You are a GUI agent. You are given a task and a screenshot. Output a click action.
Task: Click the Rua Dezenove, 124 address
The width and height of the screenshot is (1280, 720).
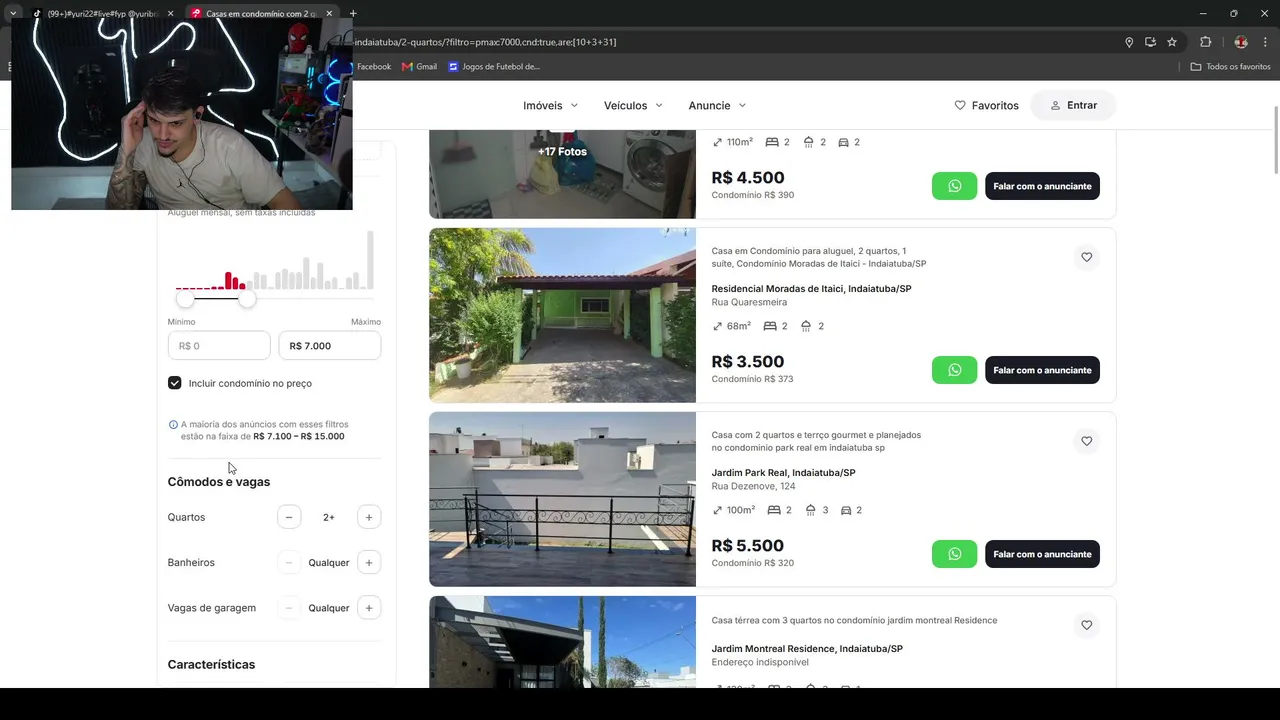click(753, 486)
